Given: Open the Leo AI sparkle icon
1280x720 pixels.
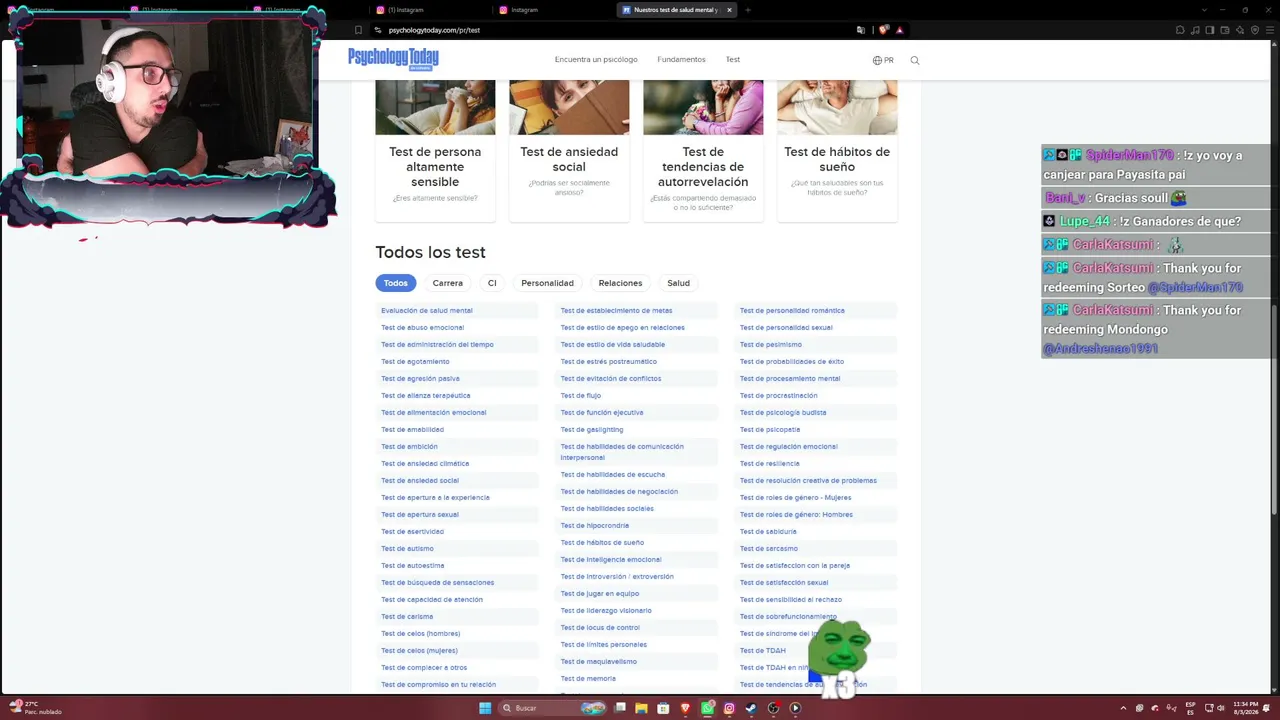Looking at the screenshot, I should tap(1240, 30).
